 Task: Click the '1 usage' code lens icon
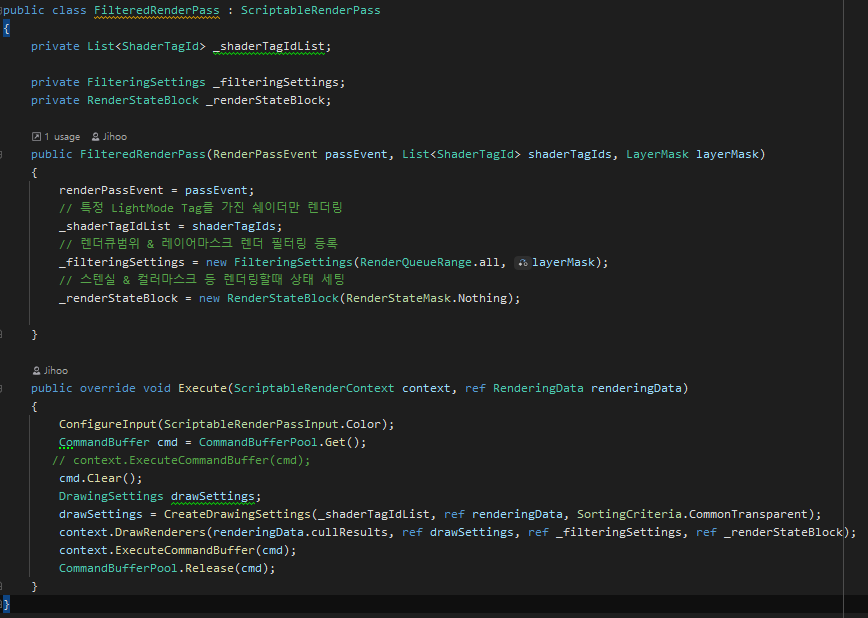click(36, 137)
